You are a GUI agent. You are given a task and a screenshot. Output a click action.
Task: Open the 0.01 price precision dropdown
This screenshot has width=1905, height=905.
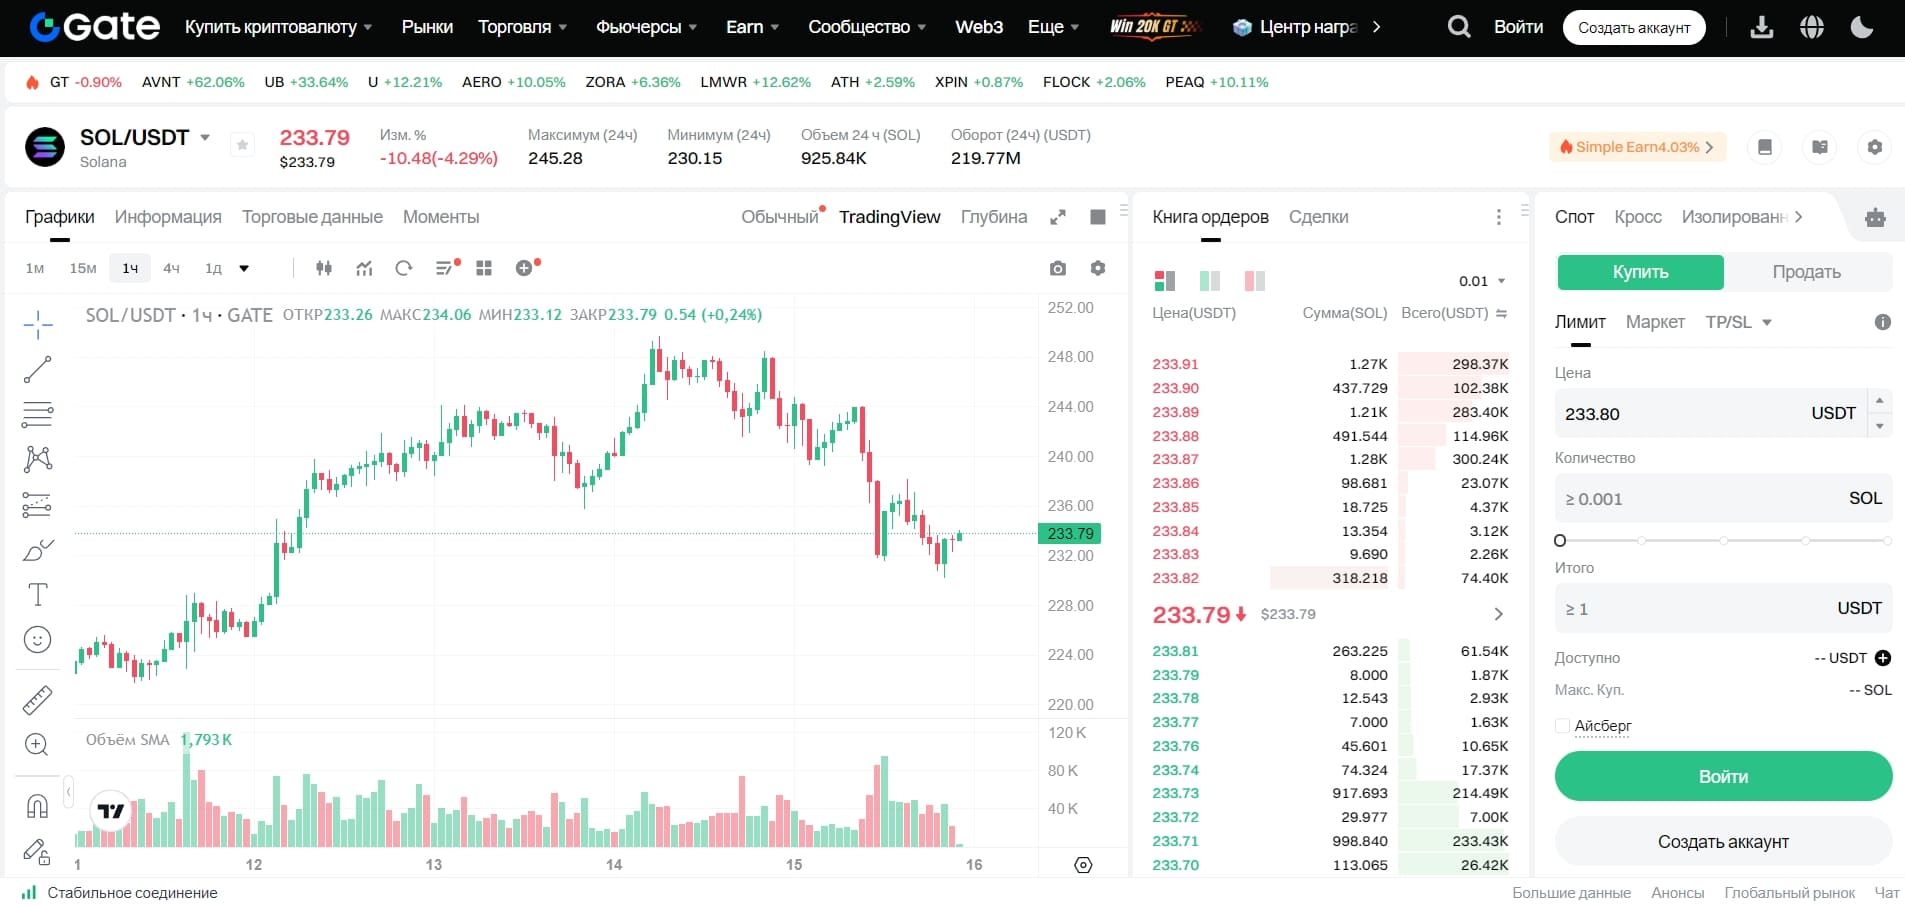(1482, 281)
